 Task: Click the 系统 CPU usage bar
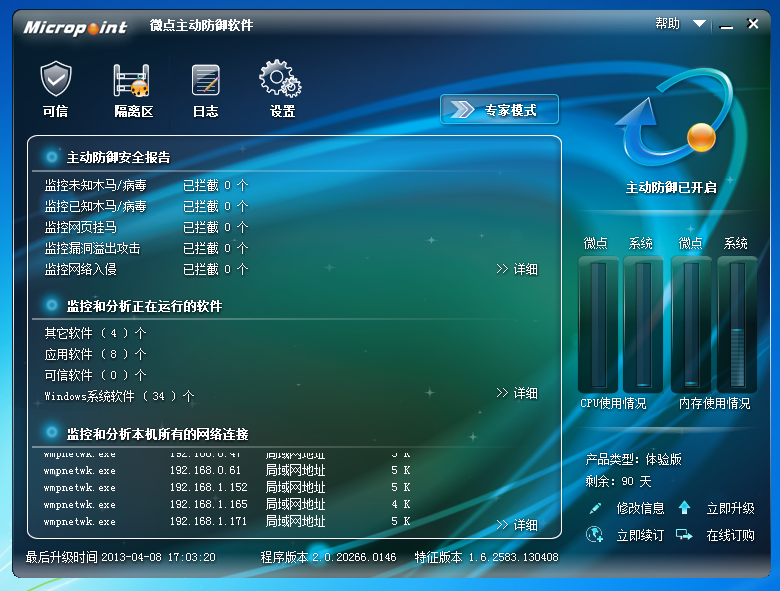tap(643, 324)
